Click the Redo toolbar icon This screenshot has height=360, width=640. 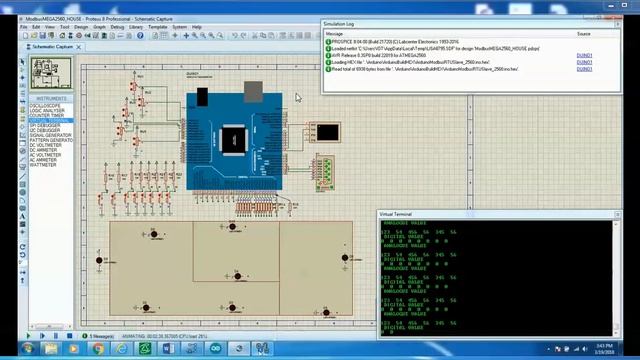243,36
